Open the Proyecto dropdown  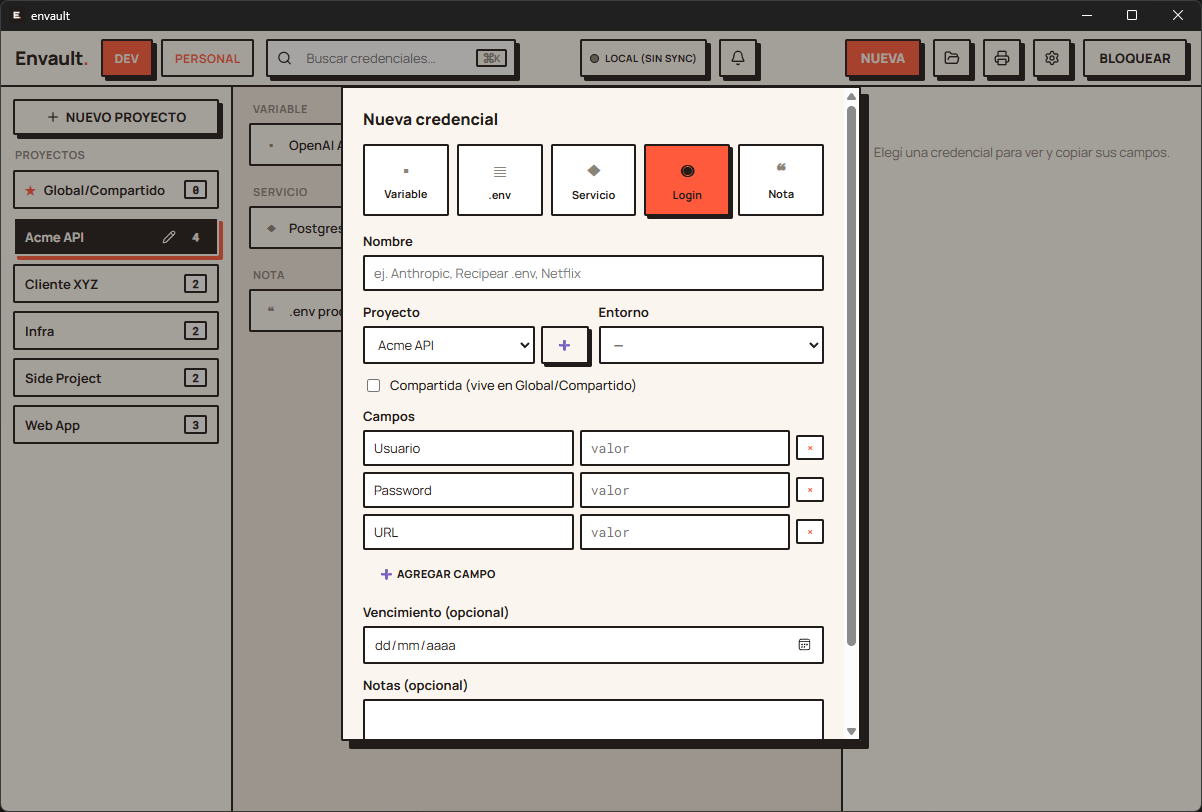point(449,345)
